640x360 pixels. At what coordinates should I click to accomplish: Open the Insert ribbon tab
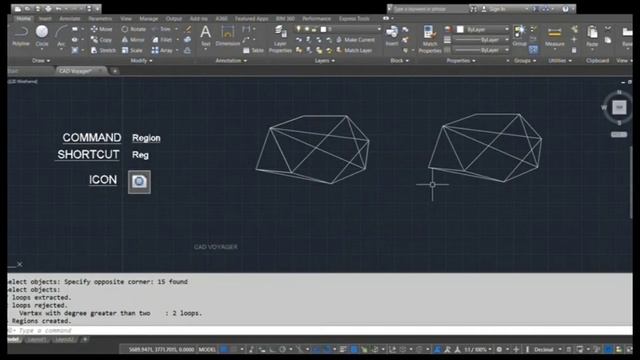45,19
